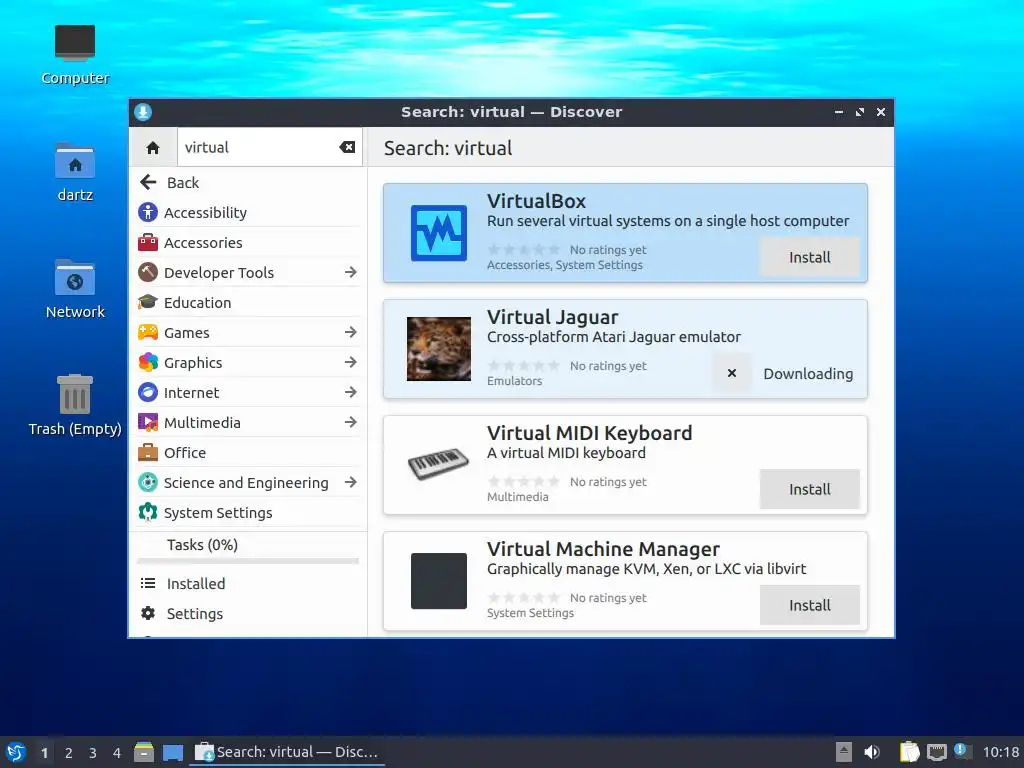Open the Network desktop icon
The height and width of the screenshot is (768, 1024).
[x=75, y=278]
